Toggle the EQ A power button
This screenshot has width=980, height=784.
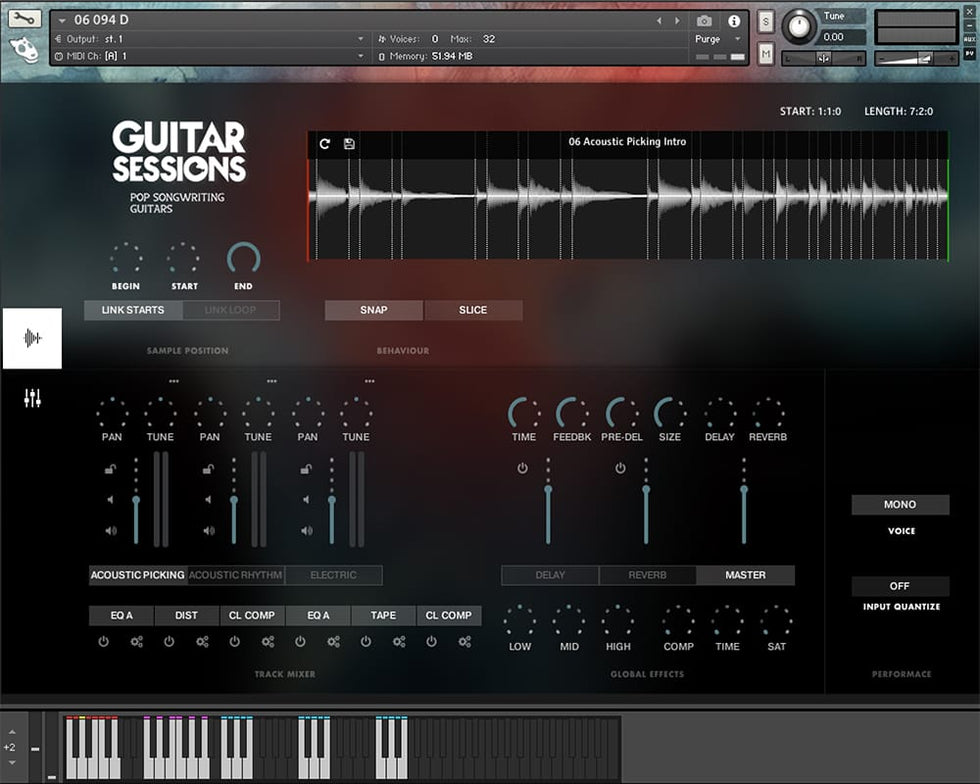pyautogui.click(x=103, y=642)
